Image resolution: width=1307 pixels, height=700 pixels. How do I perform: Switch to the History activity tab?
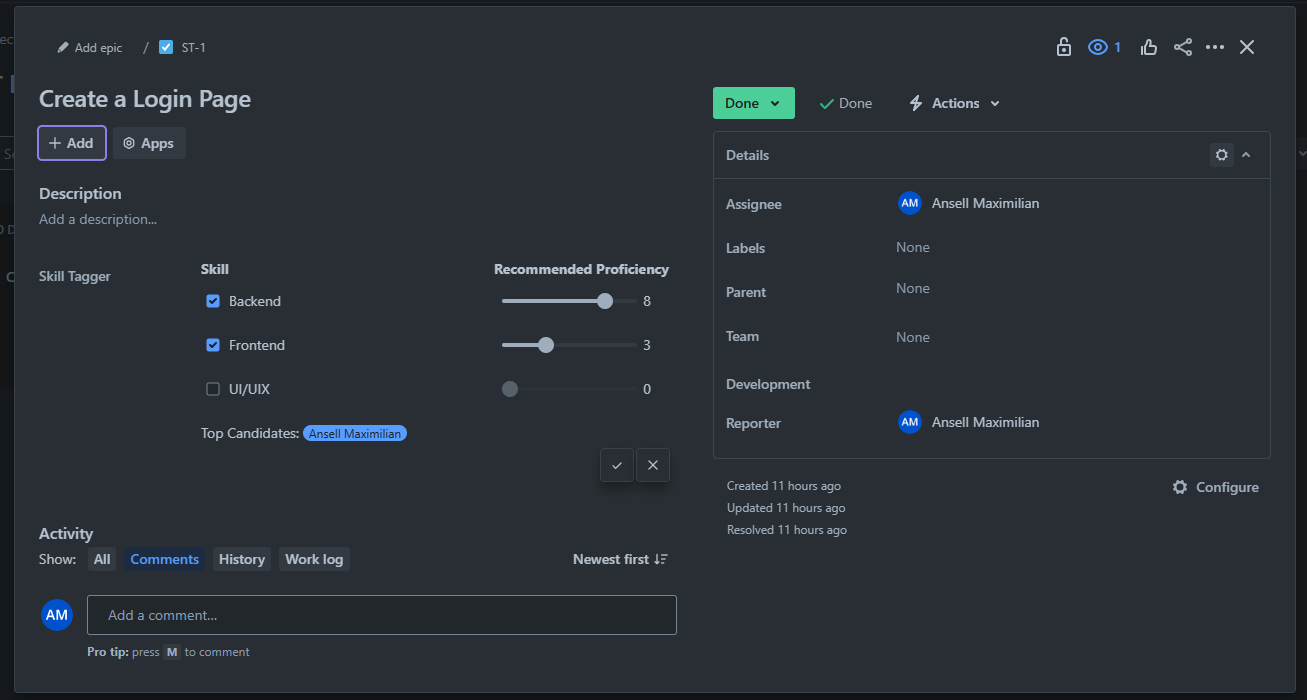pos(241,559)
